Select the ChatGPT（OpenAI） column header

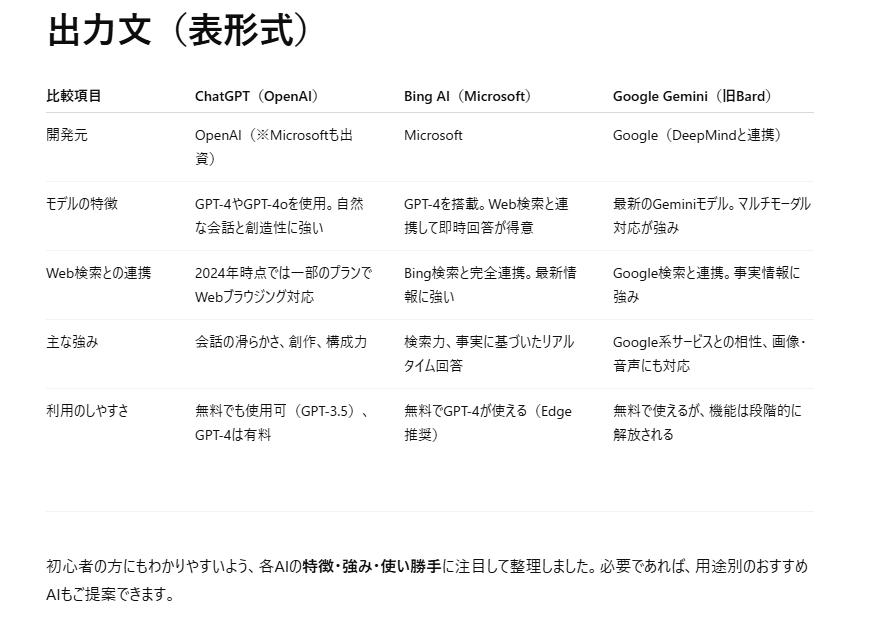click(x=256, y=96)
